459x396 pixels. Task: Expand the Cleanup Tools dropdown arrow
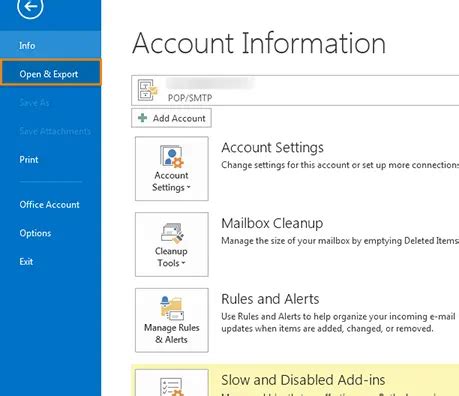pyautogui.click(x=183, y=263)
